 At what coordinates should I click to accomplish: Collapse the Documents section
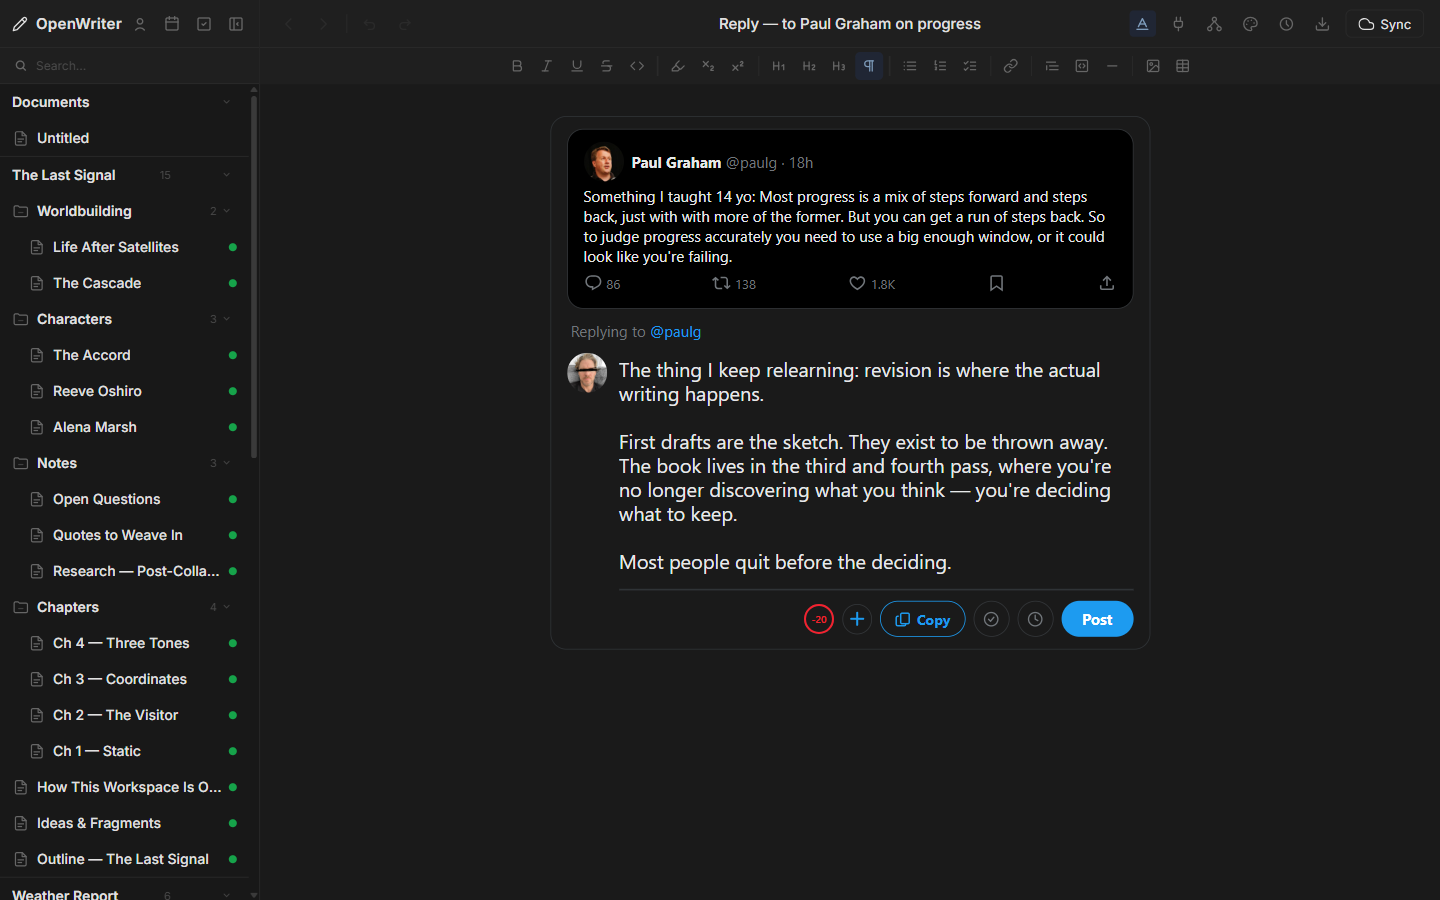tap(226, 101)
